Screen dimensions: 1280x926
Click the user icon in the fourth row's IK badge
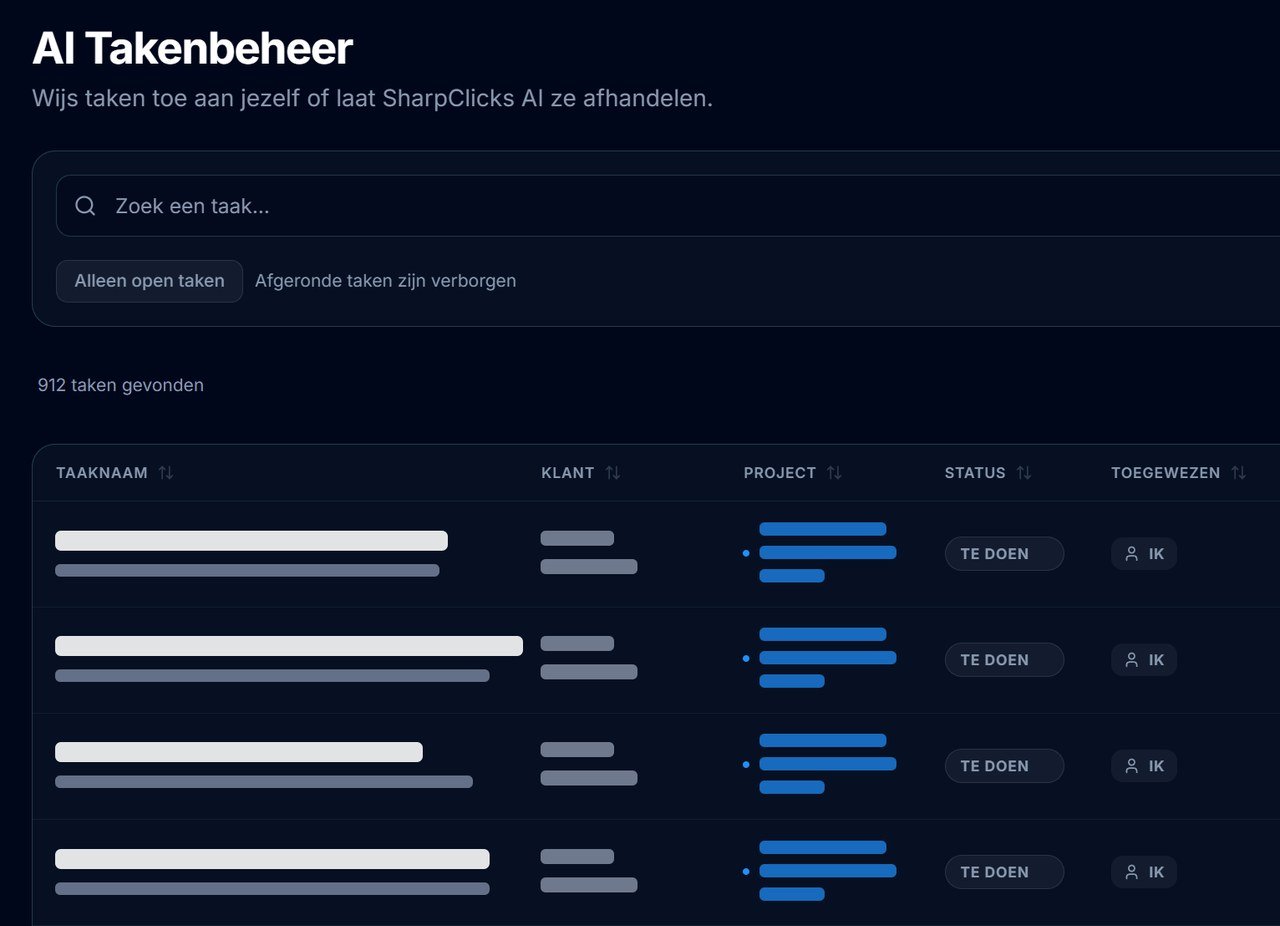pyautogui.click(x=1132, y=872)
